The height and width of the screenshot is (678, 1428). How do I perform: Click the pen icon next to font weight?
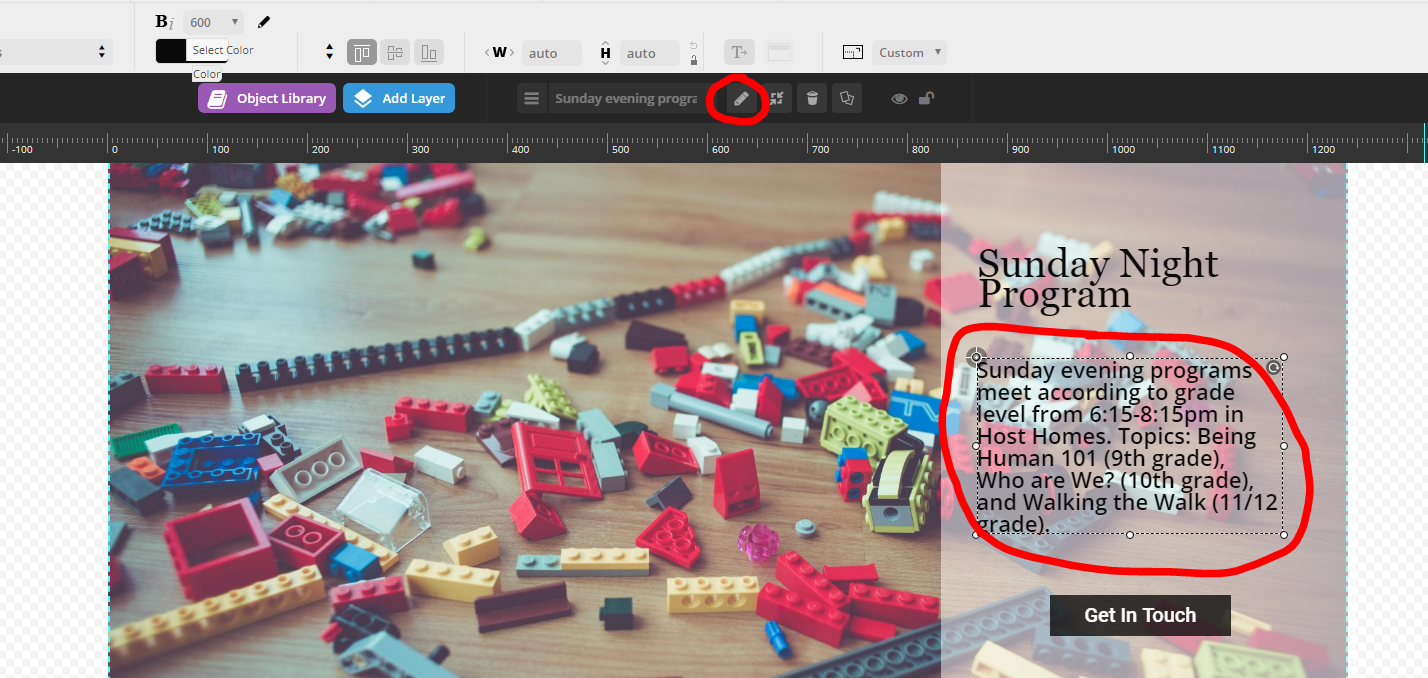click(264, 22)
